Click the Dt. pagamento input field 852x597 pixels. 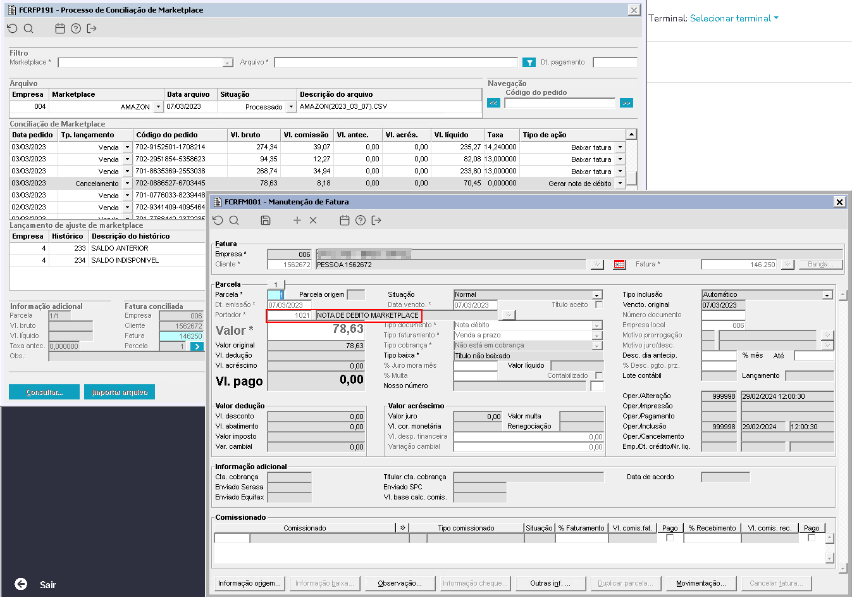pos(615,62)
